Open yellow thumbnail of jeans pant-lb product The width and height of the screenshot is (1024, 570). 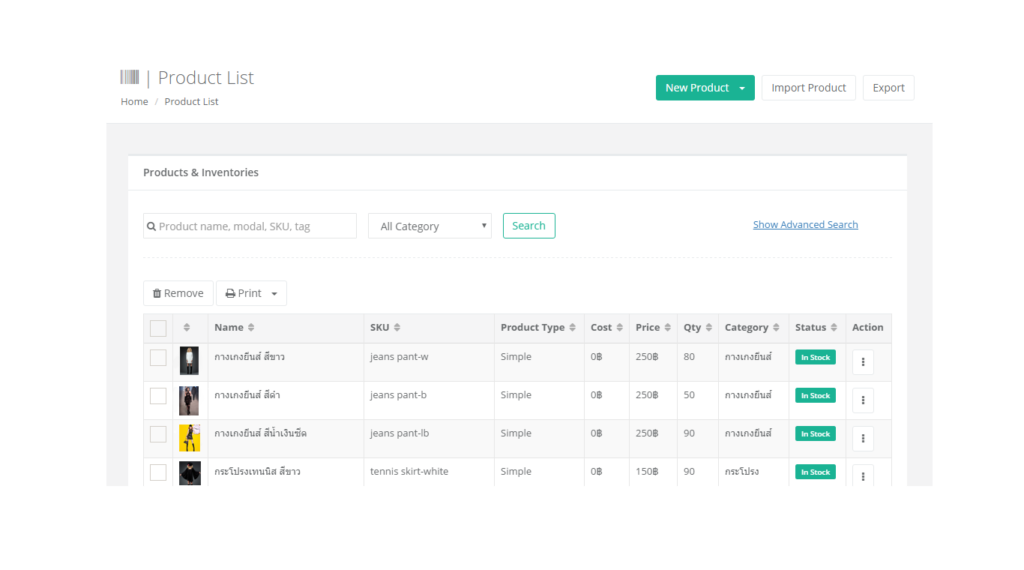(189, 437)
